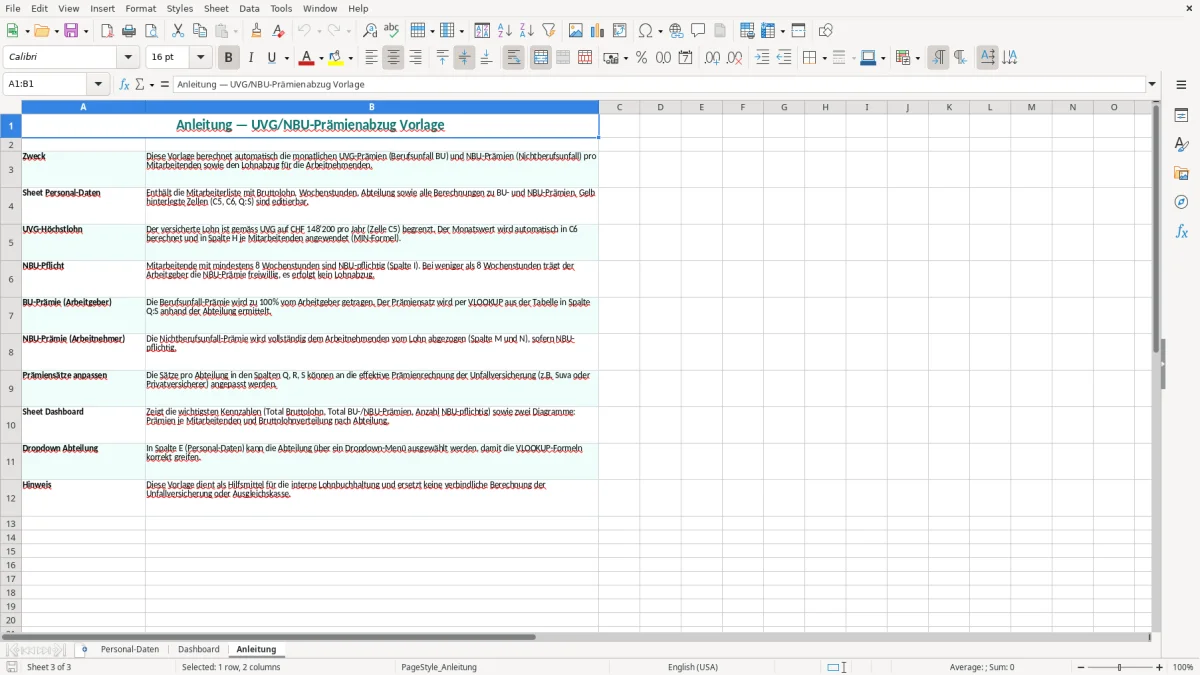
Task: Open the Draw functions shapes icon
Action: point(826,31)
